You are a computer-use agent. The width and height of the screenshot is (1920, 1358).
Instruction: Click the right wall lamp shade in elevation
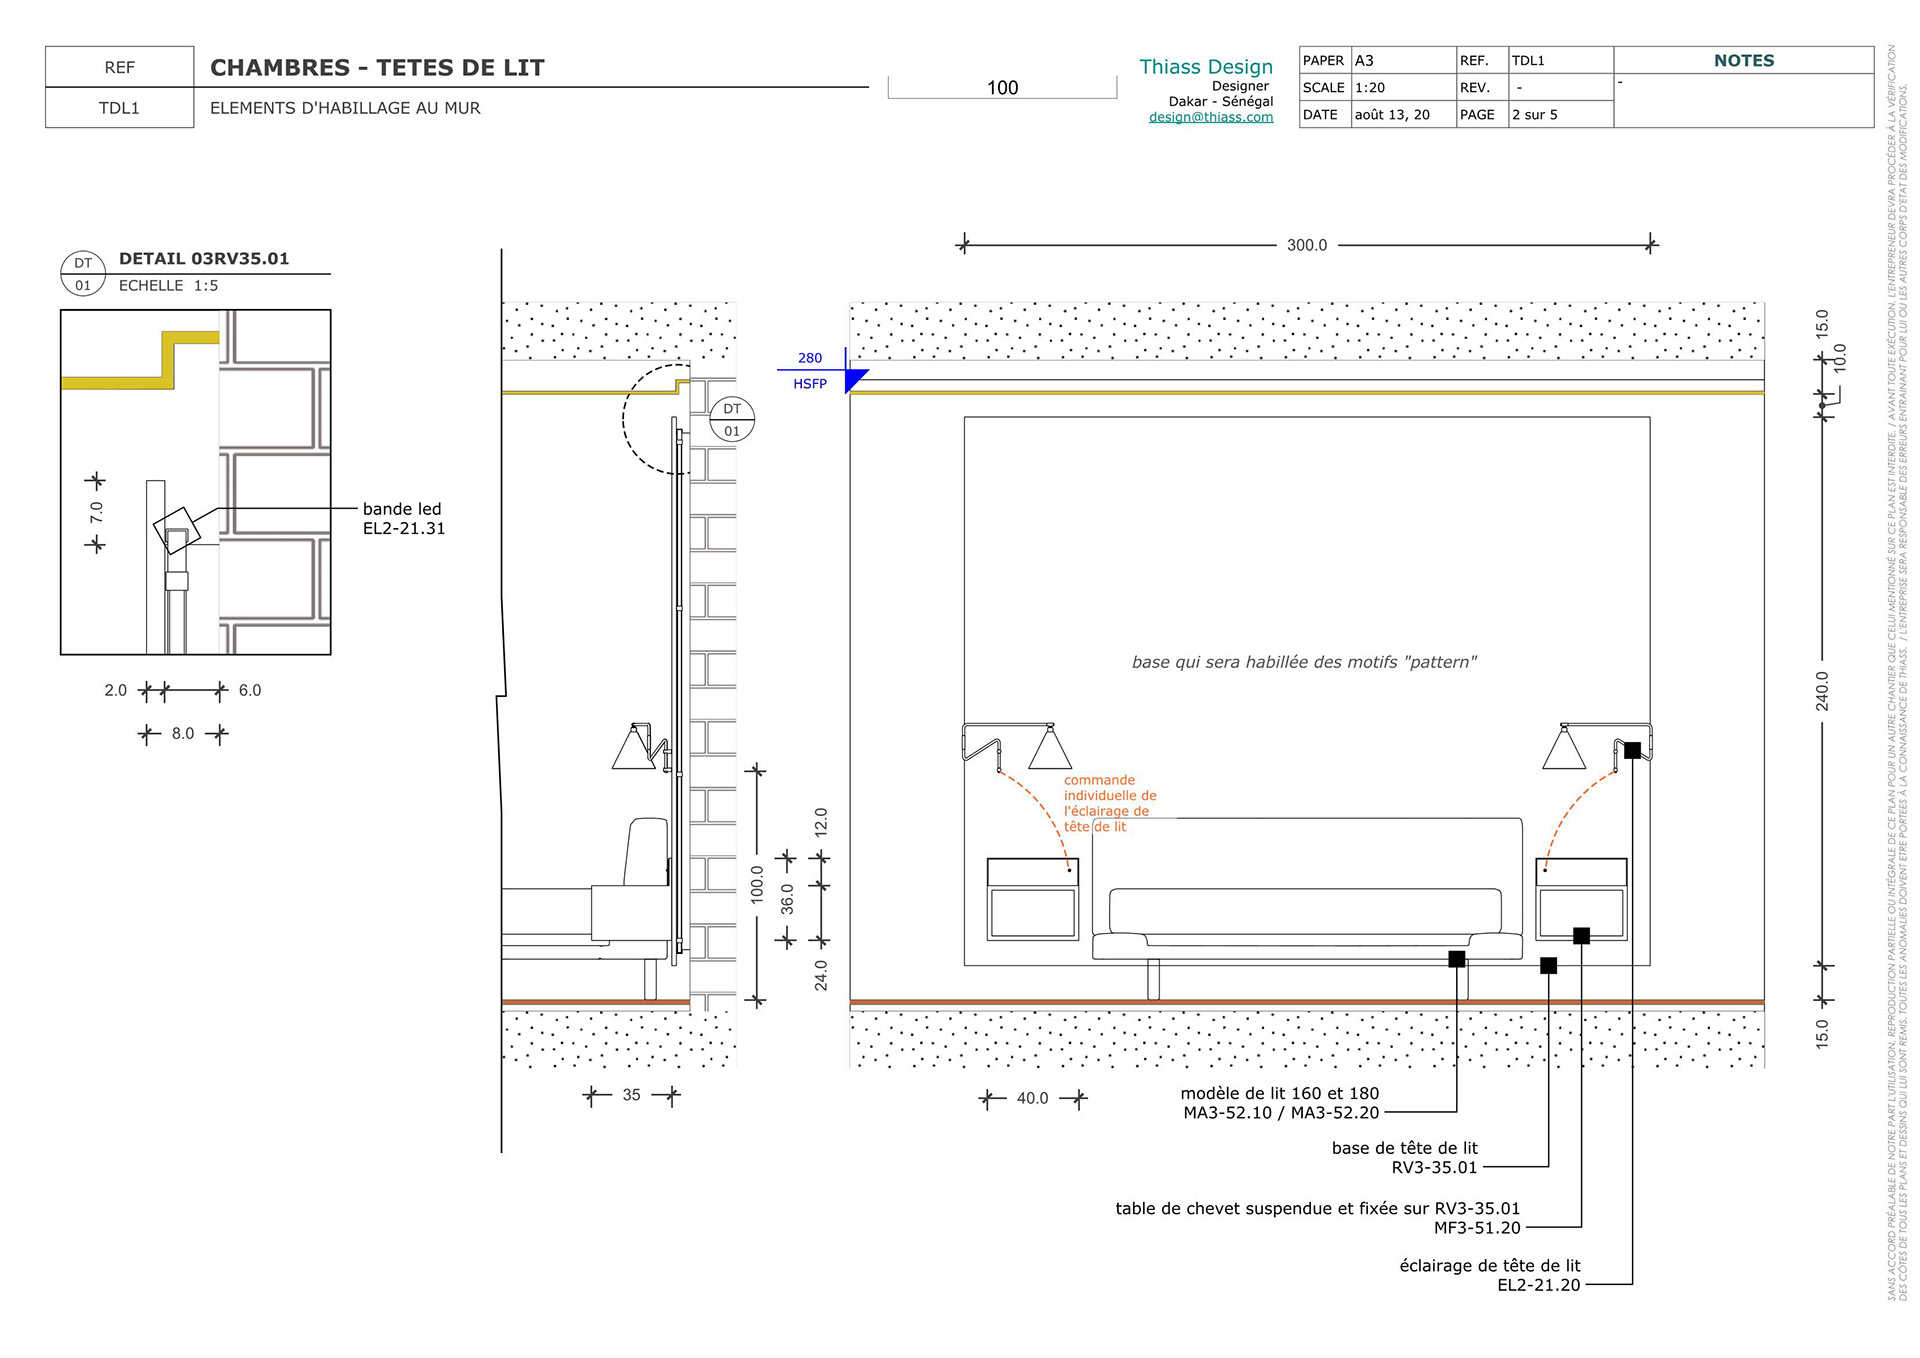[1564, 749]
